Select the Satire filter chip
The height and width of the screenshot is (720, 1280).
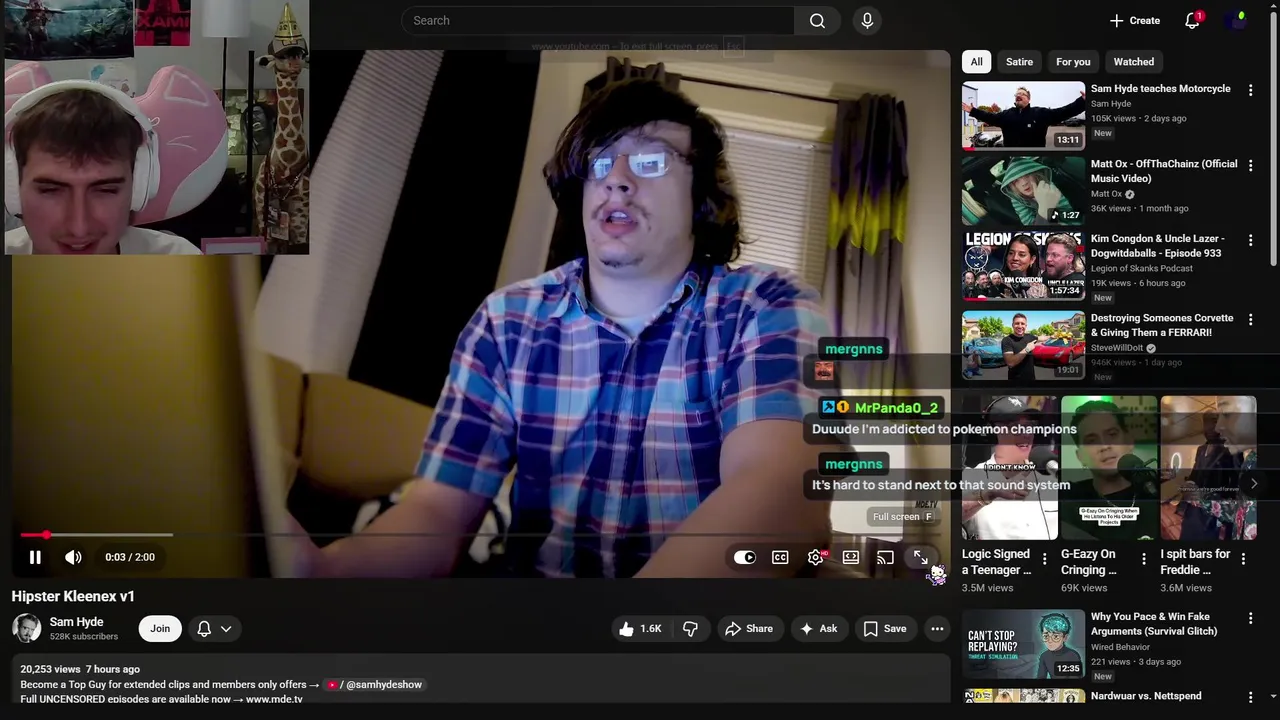tap(1019, 62)
